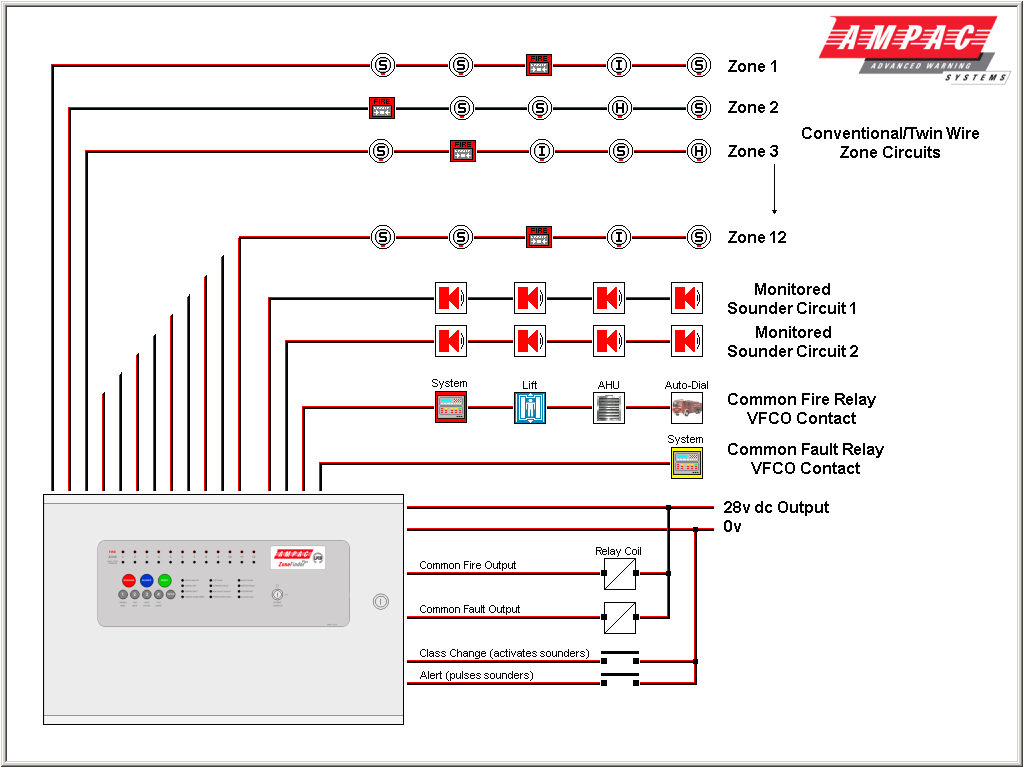Click the fire call point on Zone 2
Image resolution: width=1024 pixels, height=768 pixels.
pyautogui.click(x=383, y=107)
